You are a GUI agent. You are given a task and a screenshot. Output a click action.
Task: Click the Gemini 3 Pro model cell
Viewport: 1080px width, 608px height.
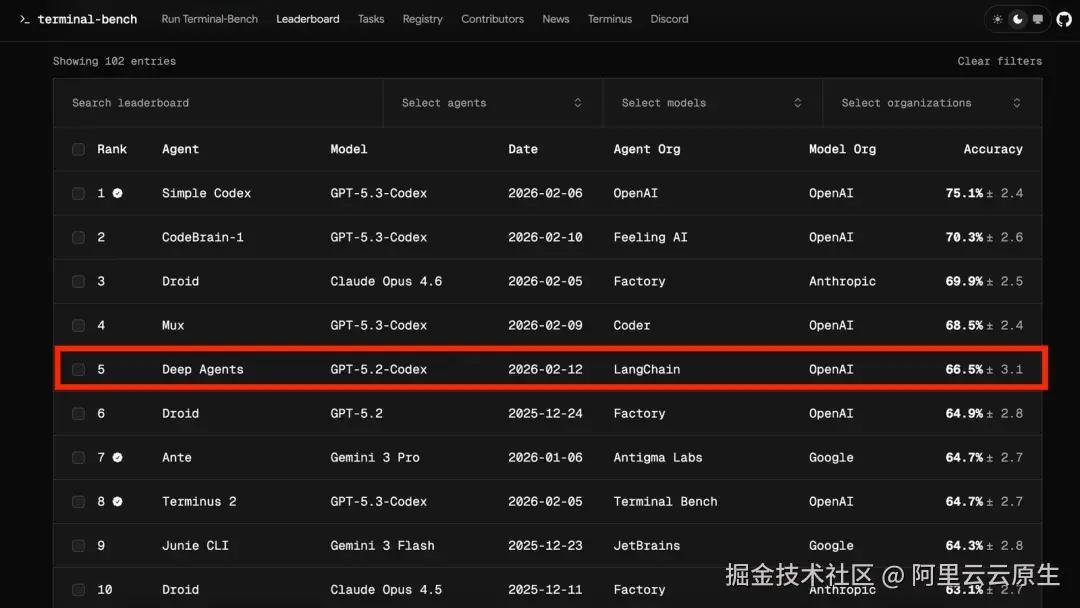click(375, 458)
